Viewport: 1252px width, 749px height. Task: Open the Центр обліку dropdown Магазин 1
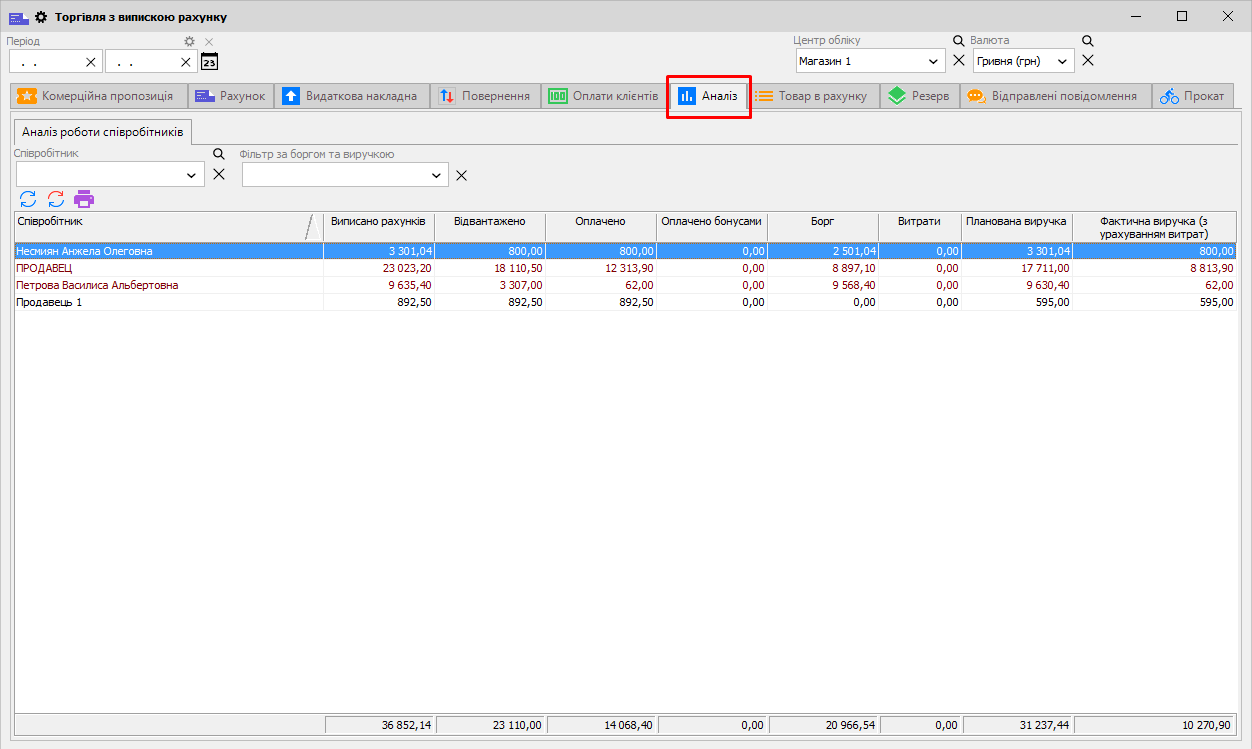pyautogui.click(x=933, y=61)
